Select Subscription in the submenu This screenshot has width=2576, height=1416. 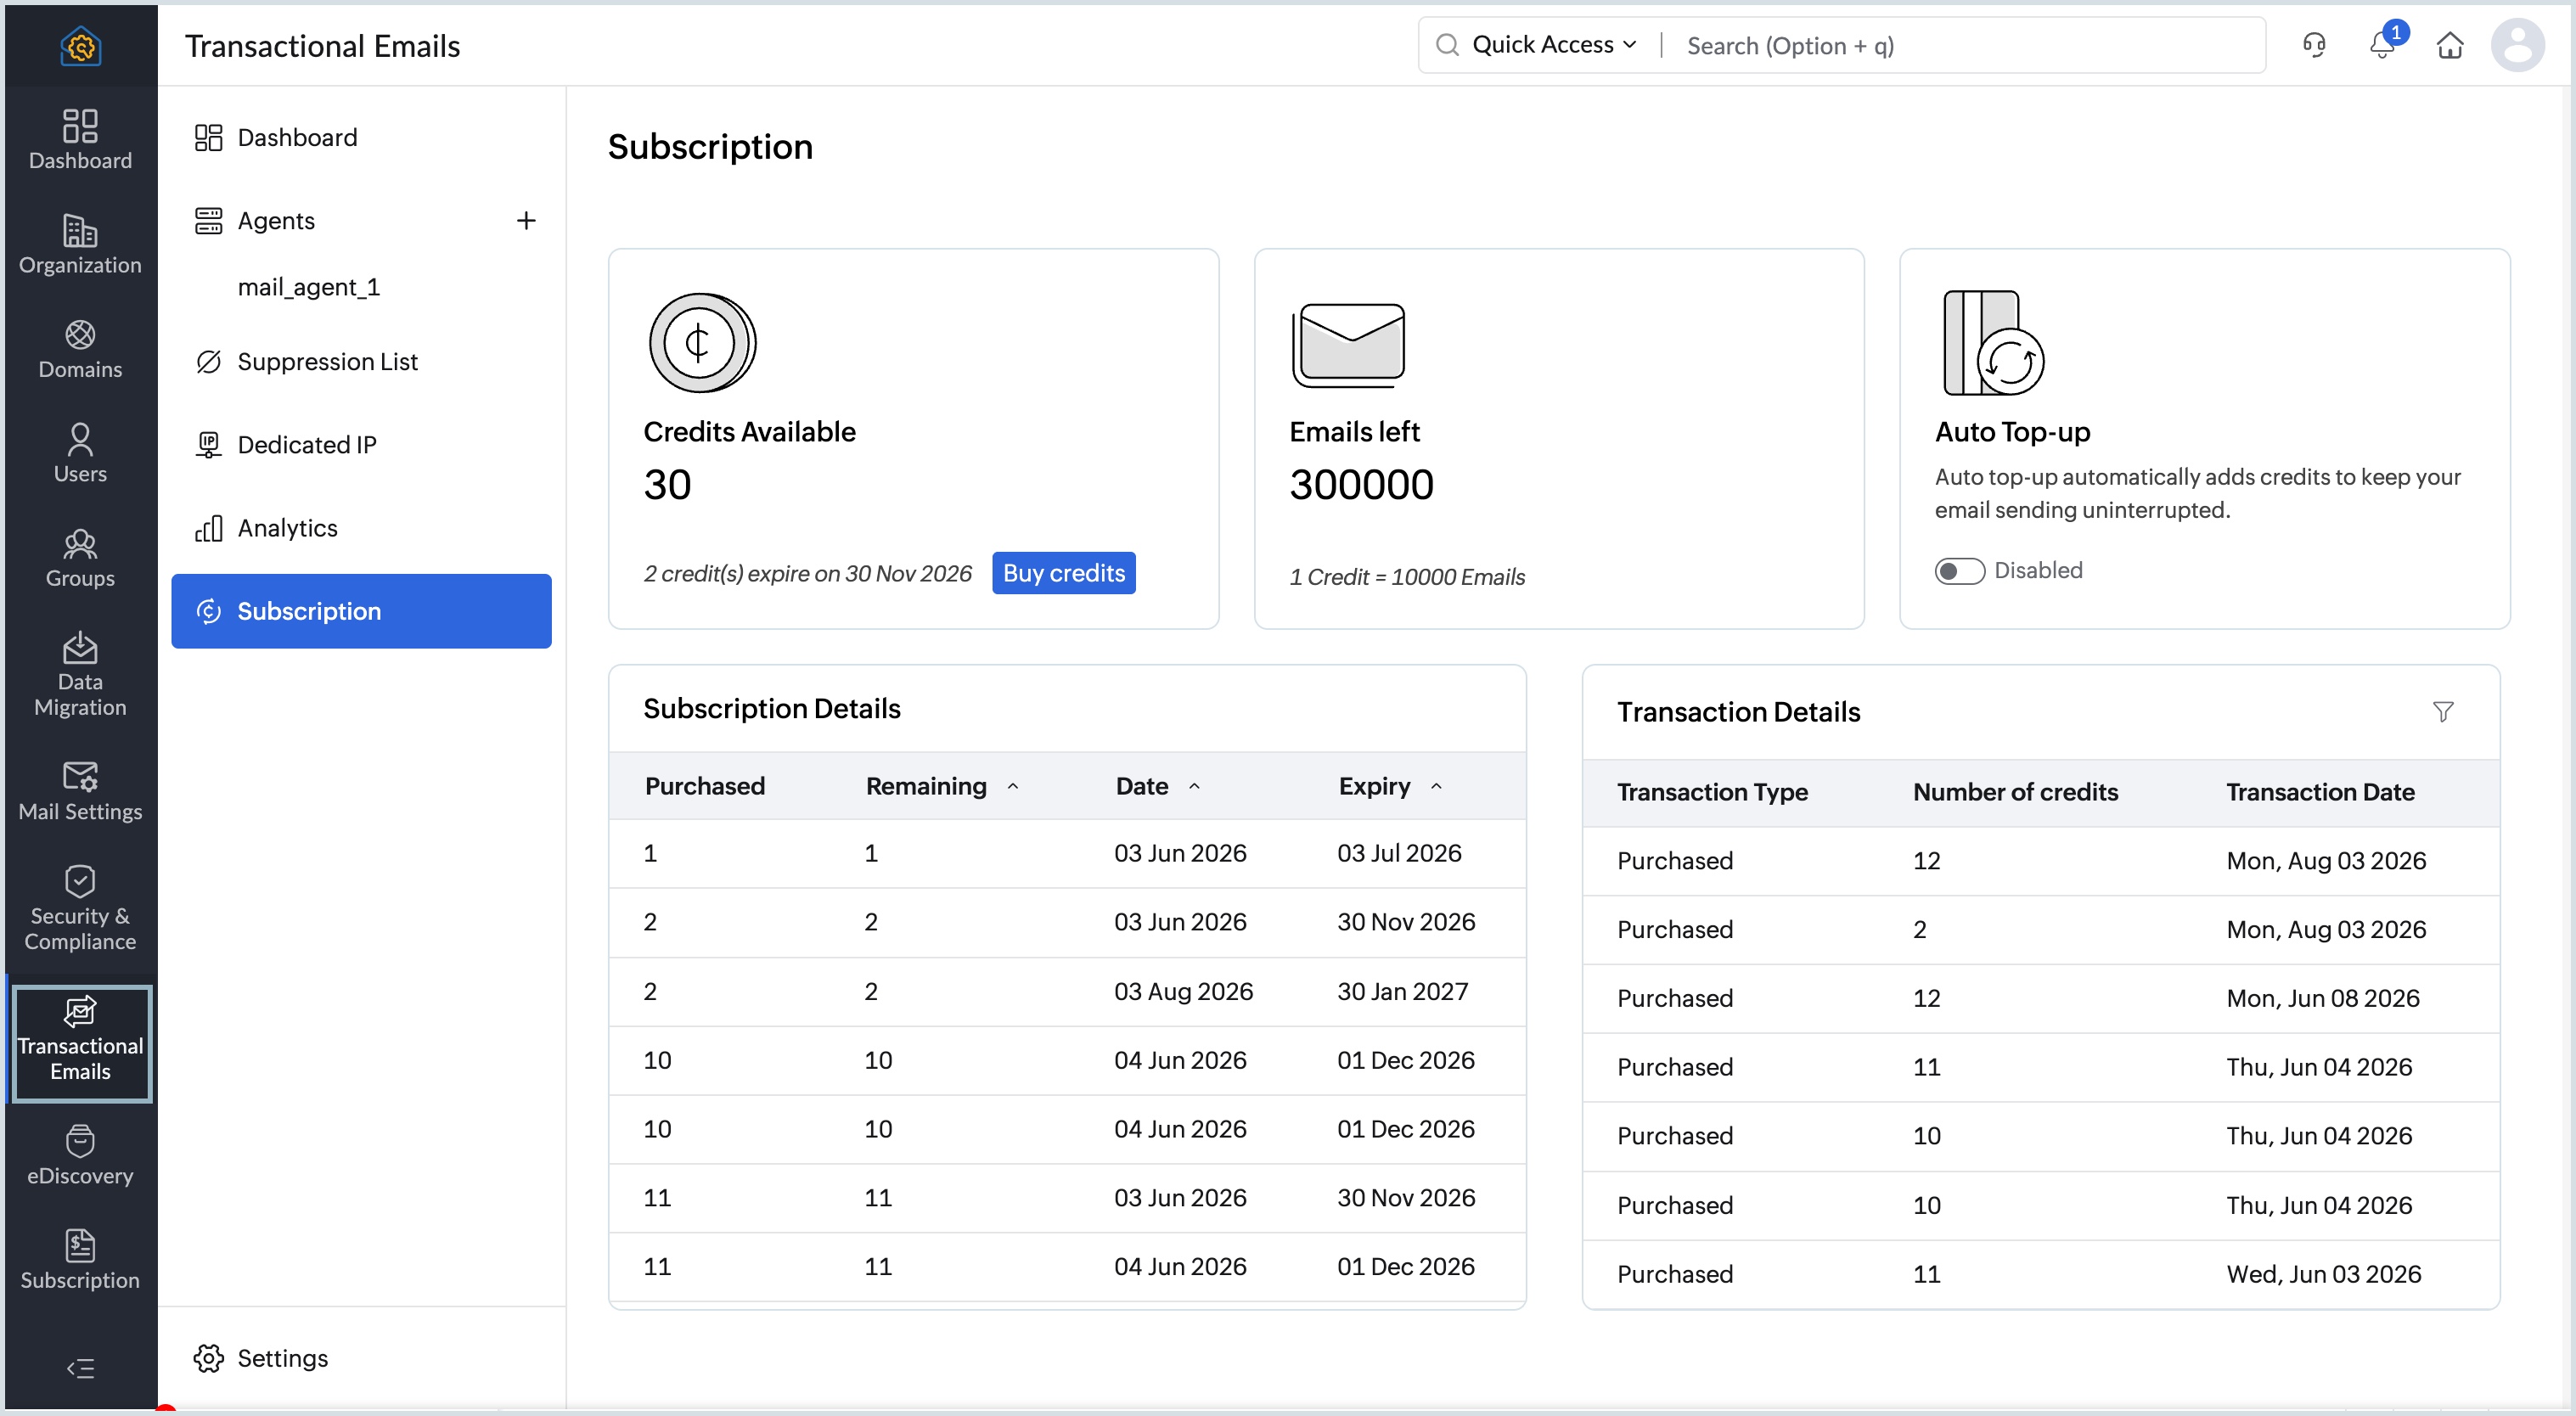click(x=361, y=610)
